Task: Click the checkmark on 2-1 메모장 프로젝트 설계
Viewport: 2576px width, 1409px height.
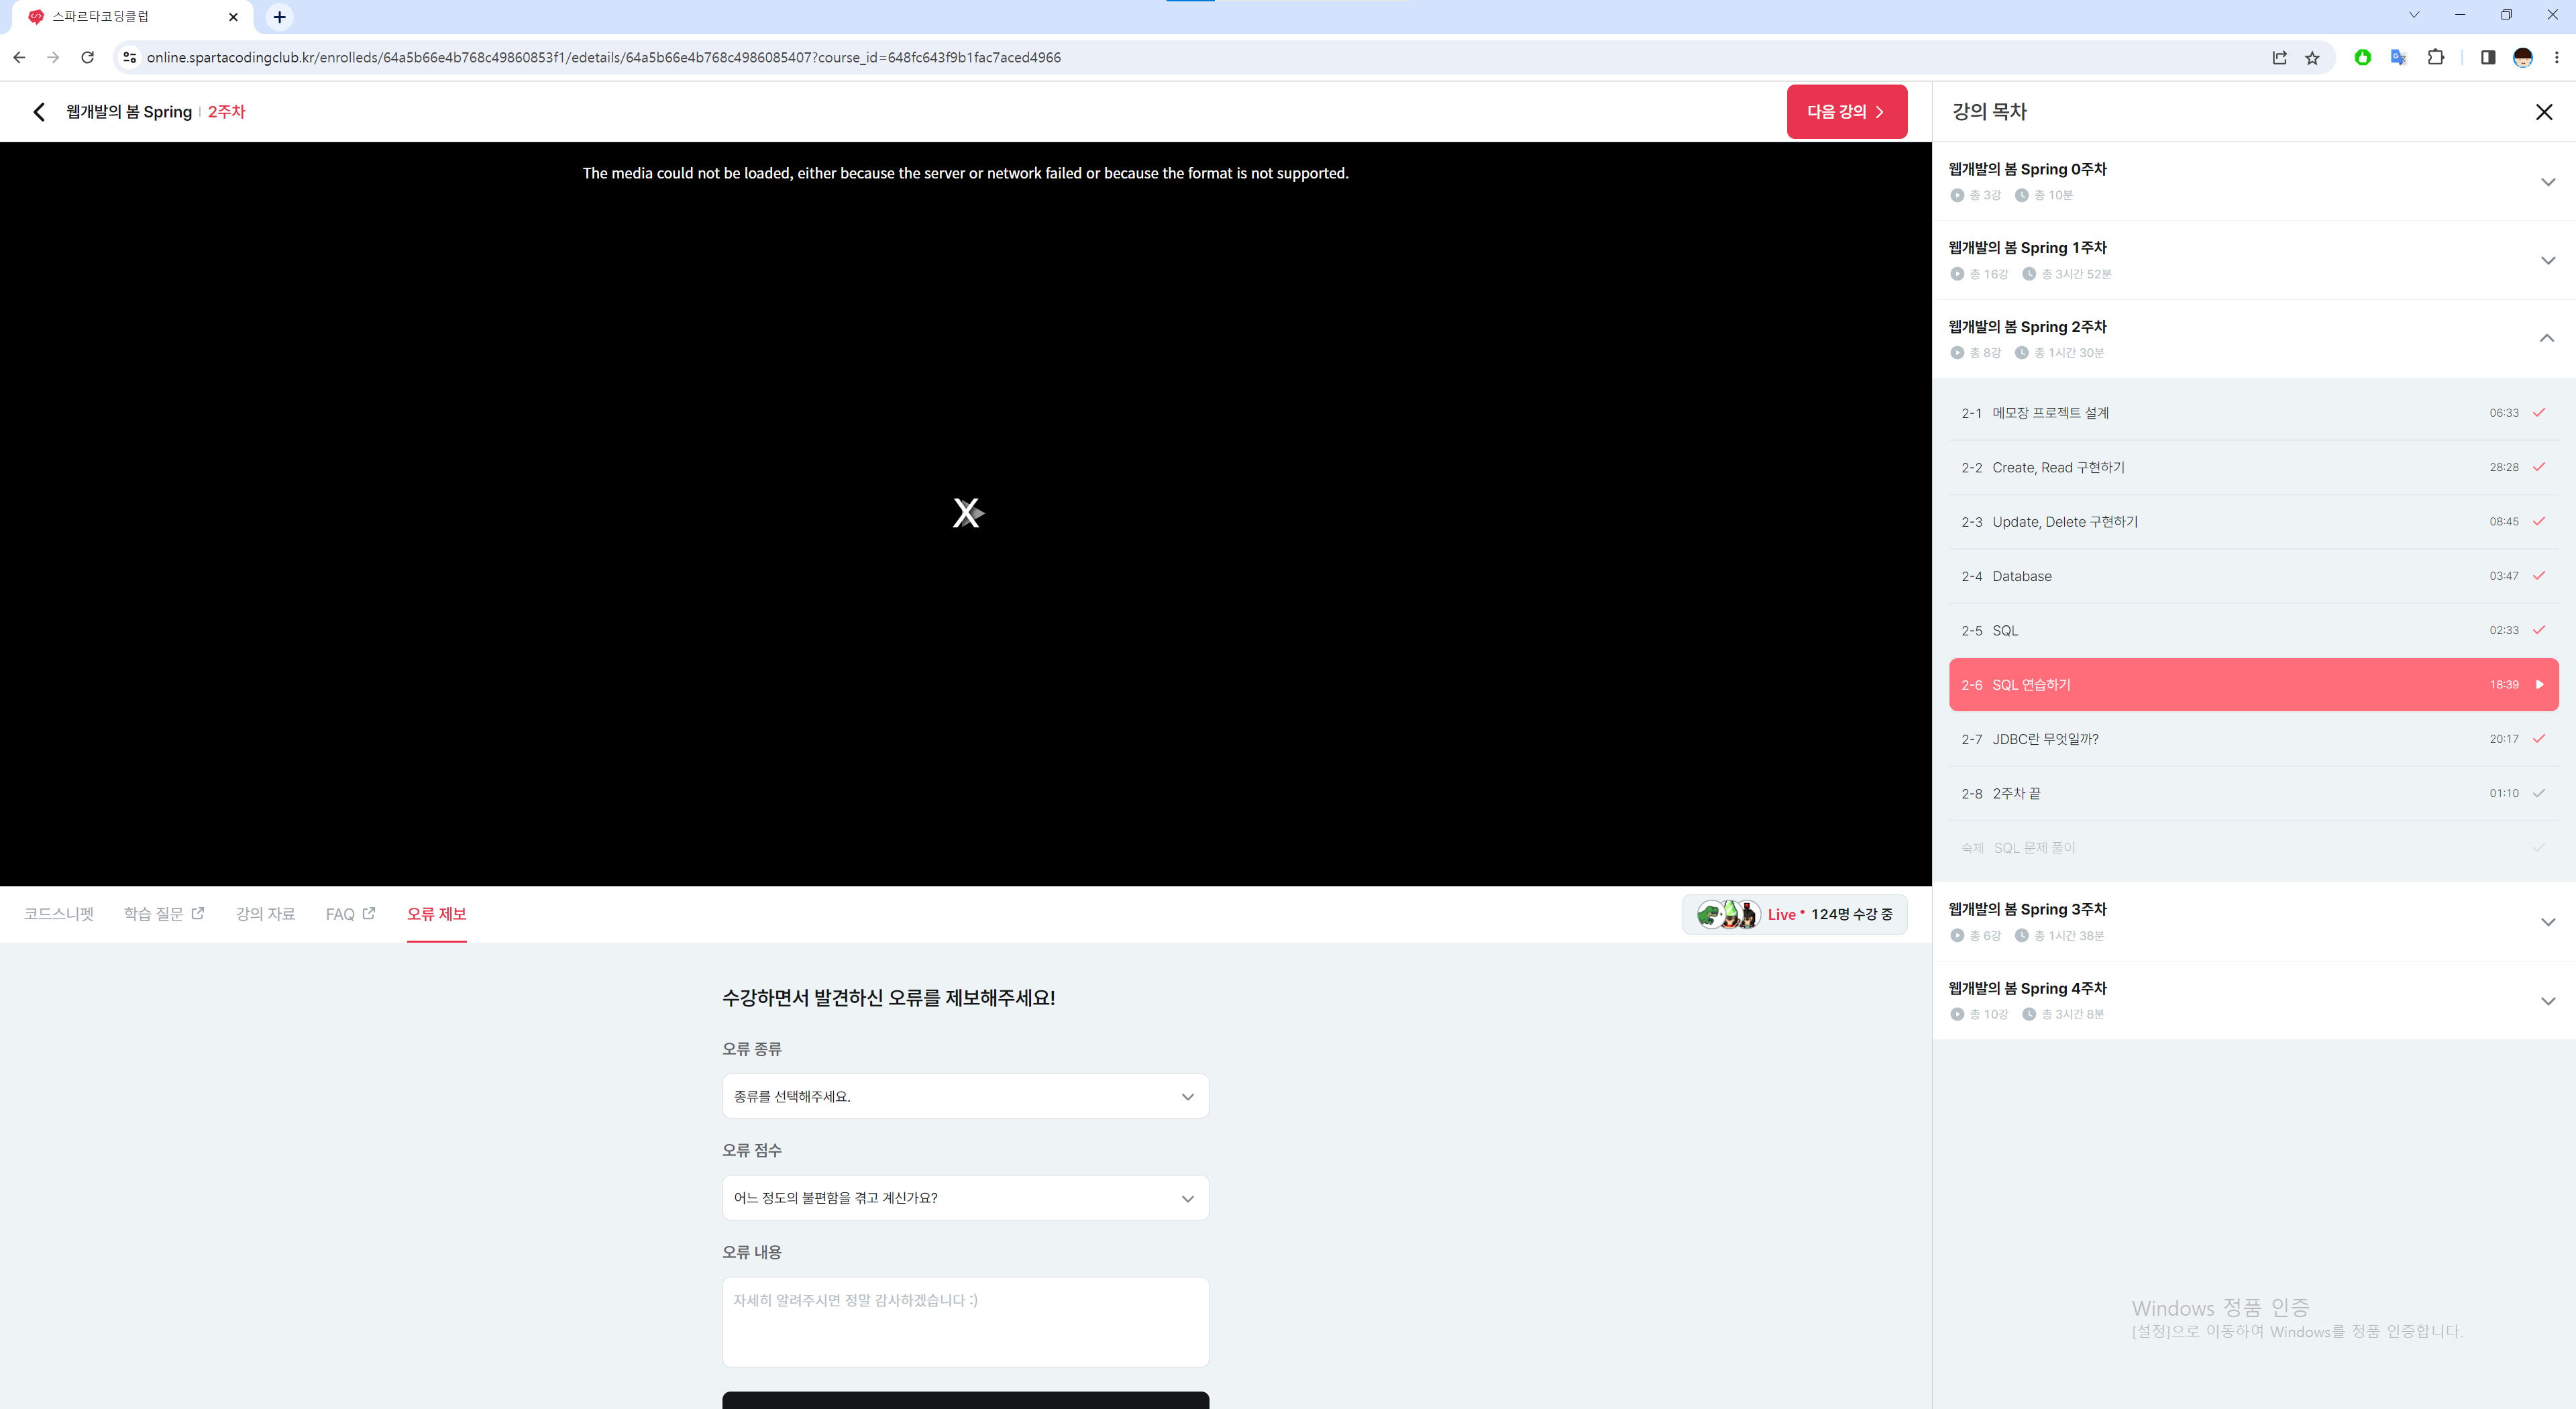Action: coord(2539,413)
